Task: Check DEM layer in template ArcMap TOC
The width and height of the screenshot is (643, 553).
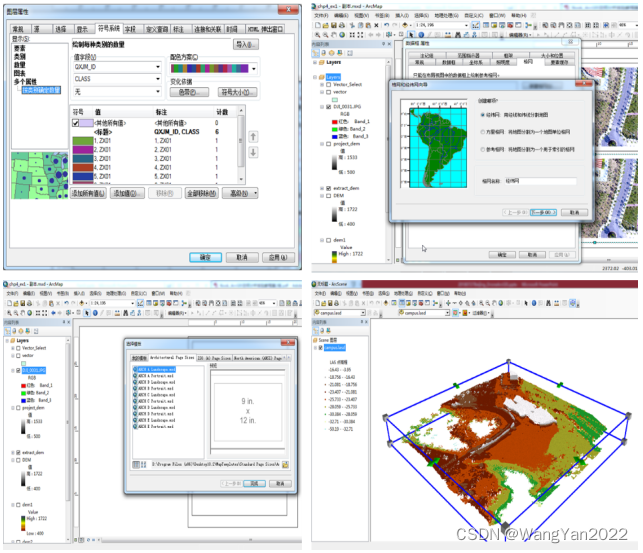Action: coord(18,460)
